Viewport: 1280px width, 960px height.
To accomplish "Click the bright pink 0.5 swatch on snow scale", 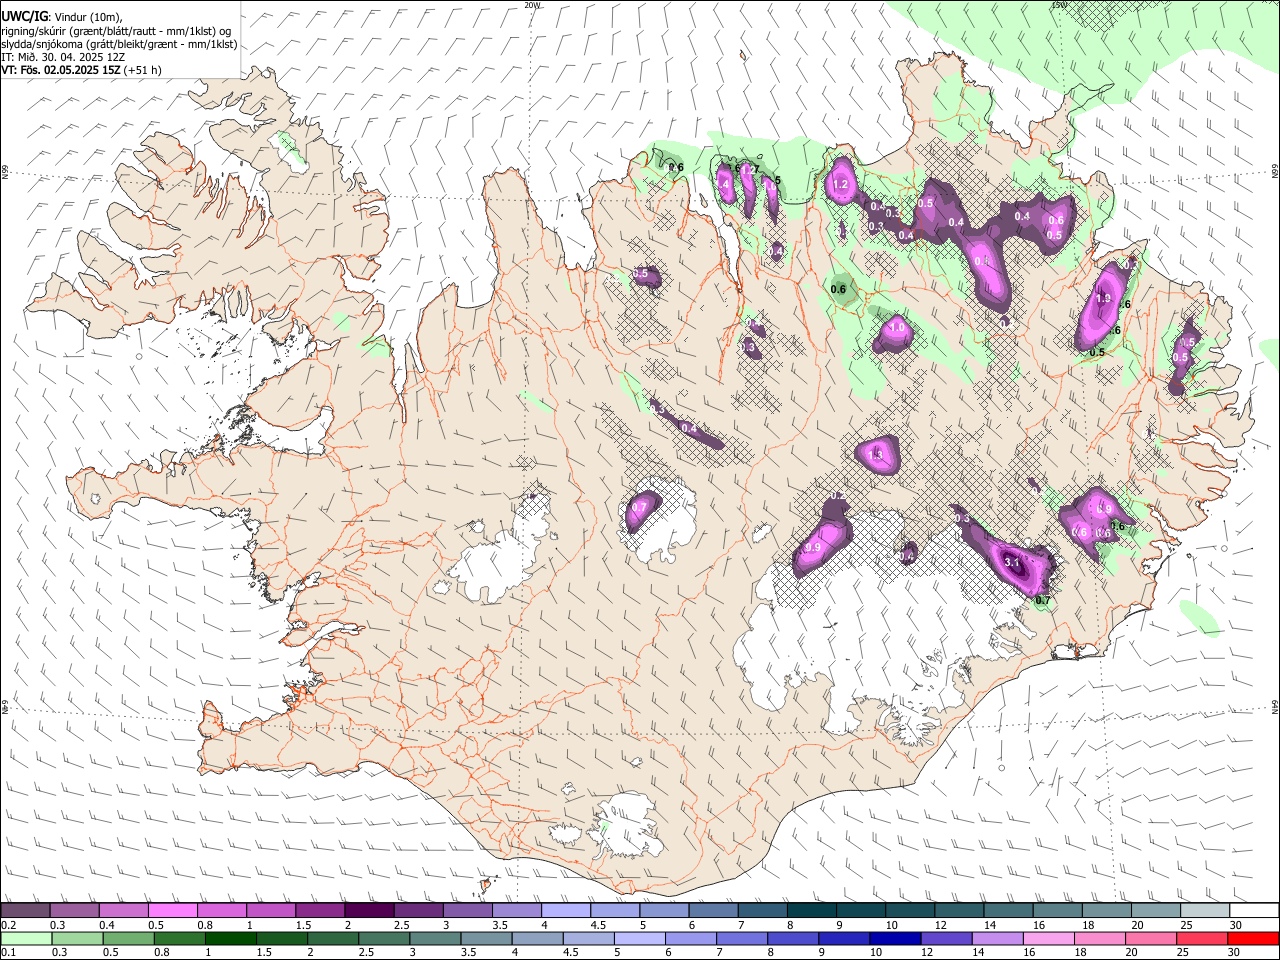I will pyautogui.click(x=173, y=910).
